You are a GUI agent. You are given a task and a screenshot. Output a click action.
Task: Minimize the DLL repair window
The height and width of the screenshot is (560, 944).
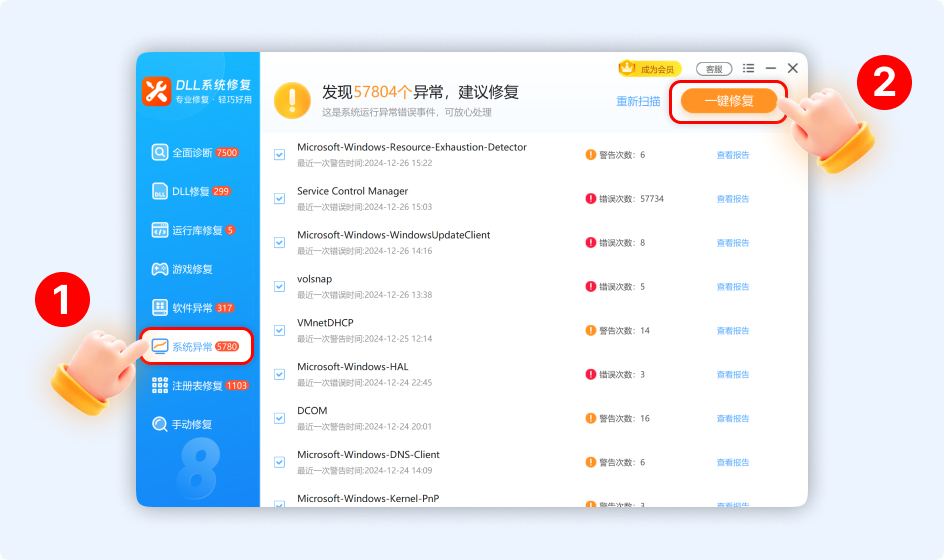pyautogui.click(x=771, y=68)
